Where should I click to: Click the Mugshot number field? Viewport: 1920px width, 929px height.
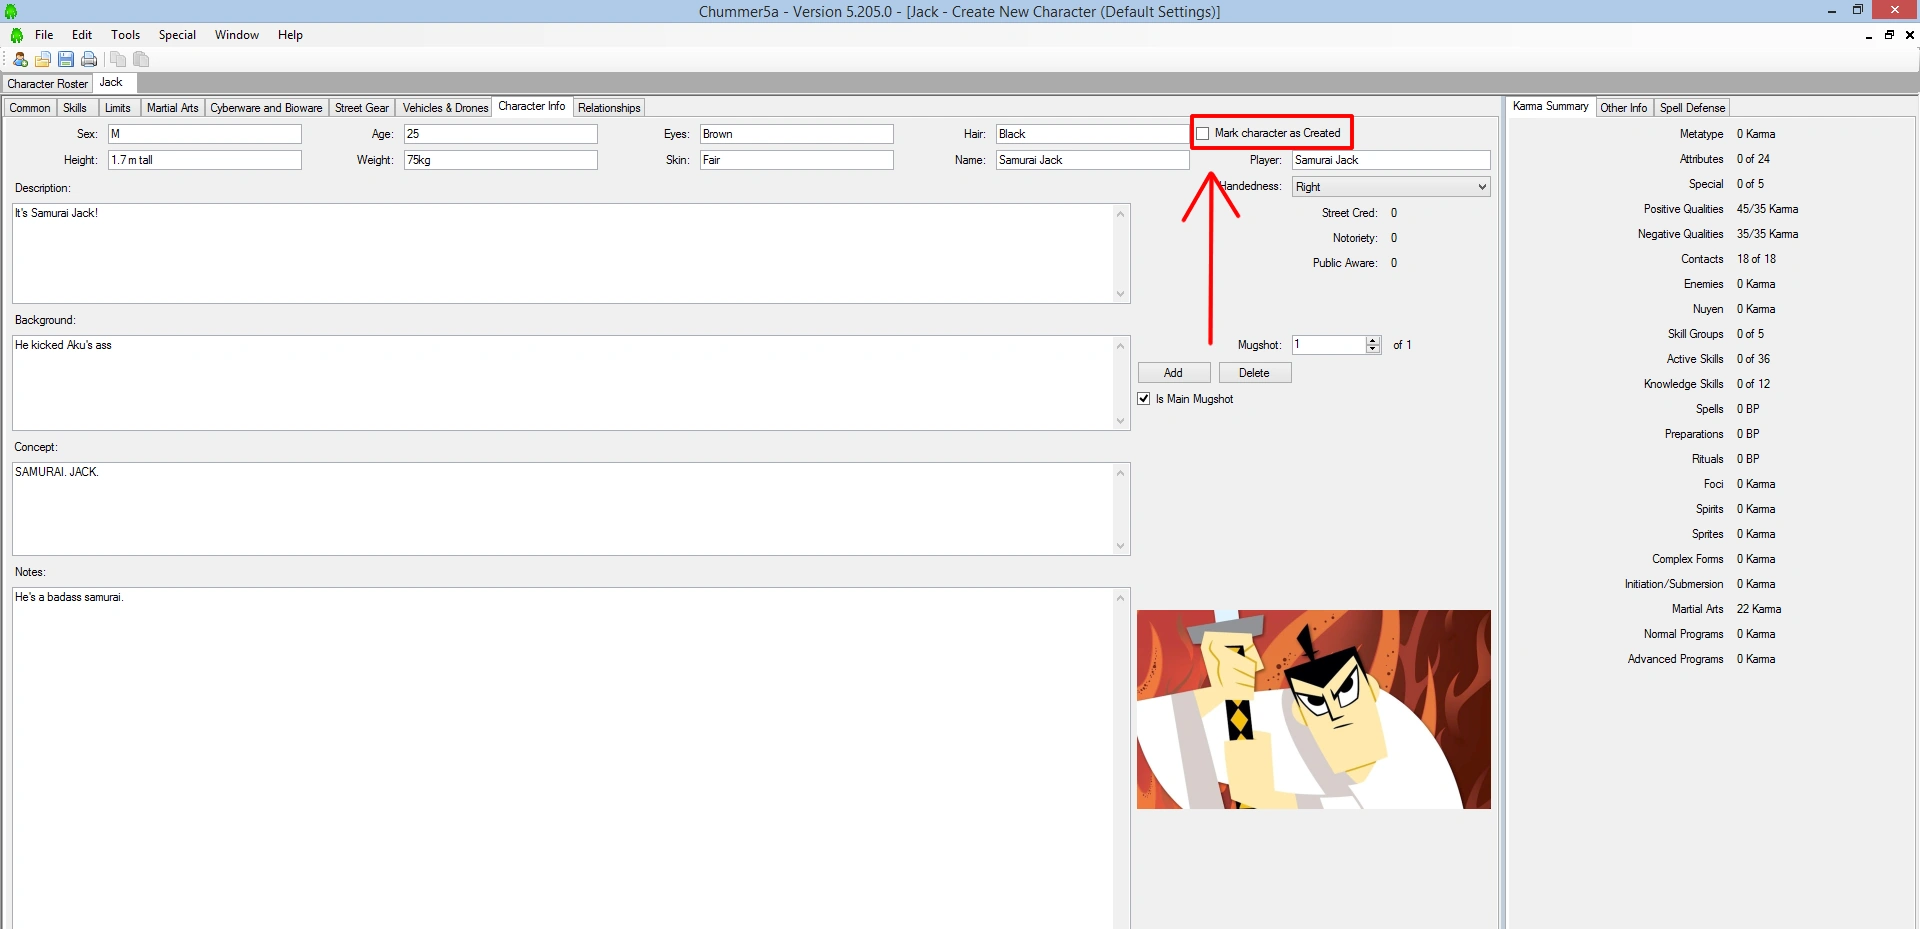tap(1329, 345)
